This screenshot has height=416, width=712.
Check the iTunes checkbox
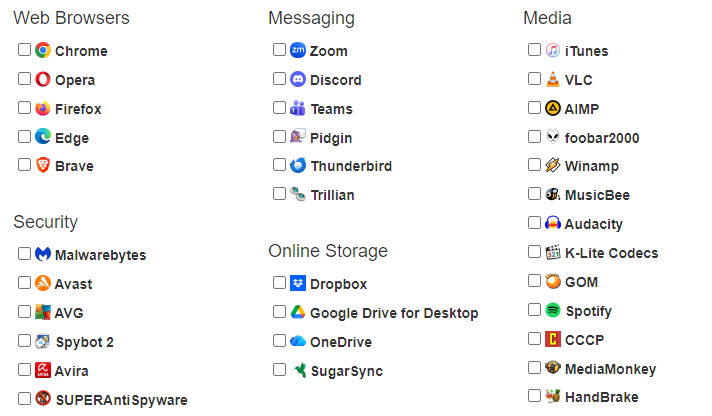(x=534, y=50)
